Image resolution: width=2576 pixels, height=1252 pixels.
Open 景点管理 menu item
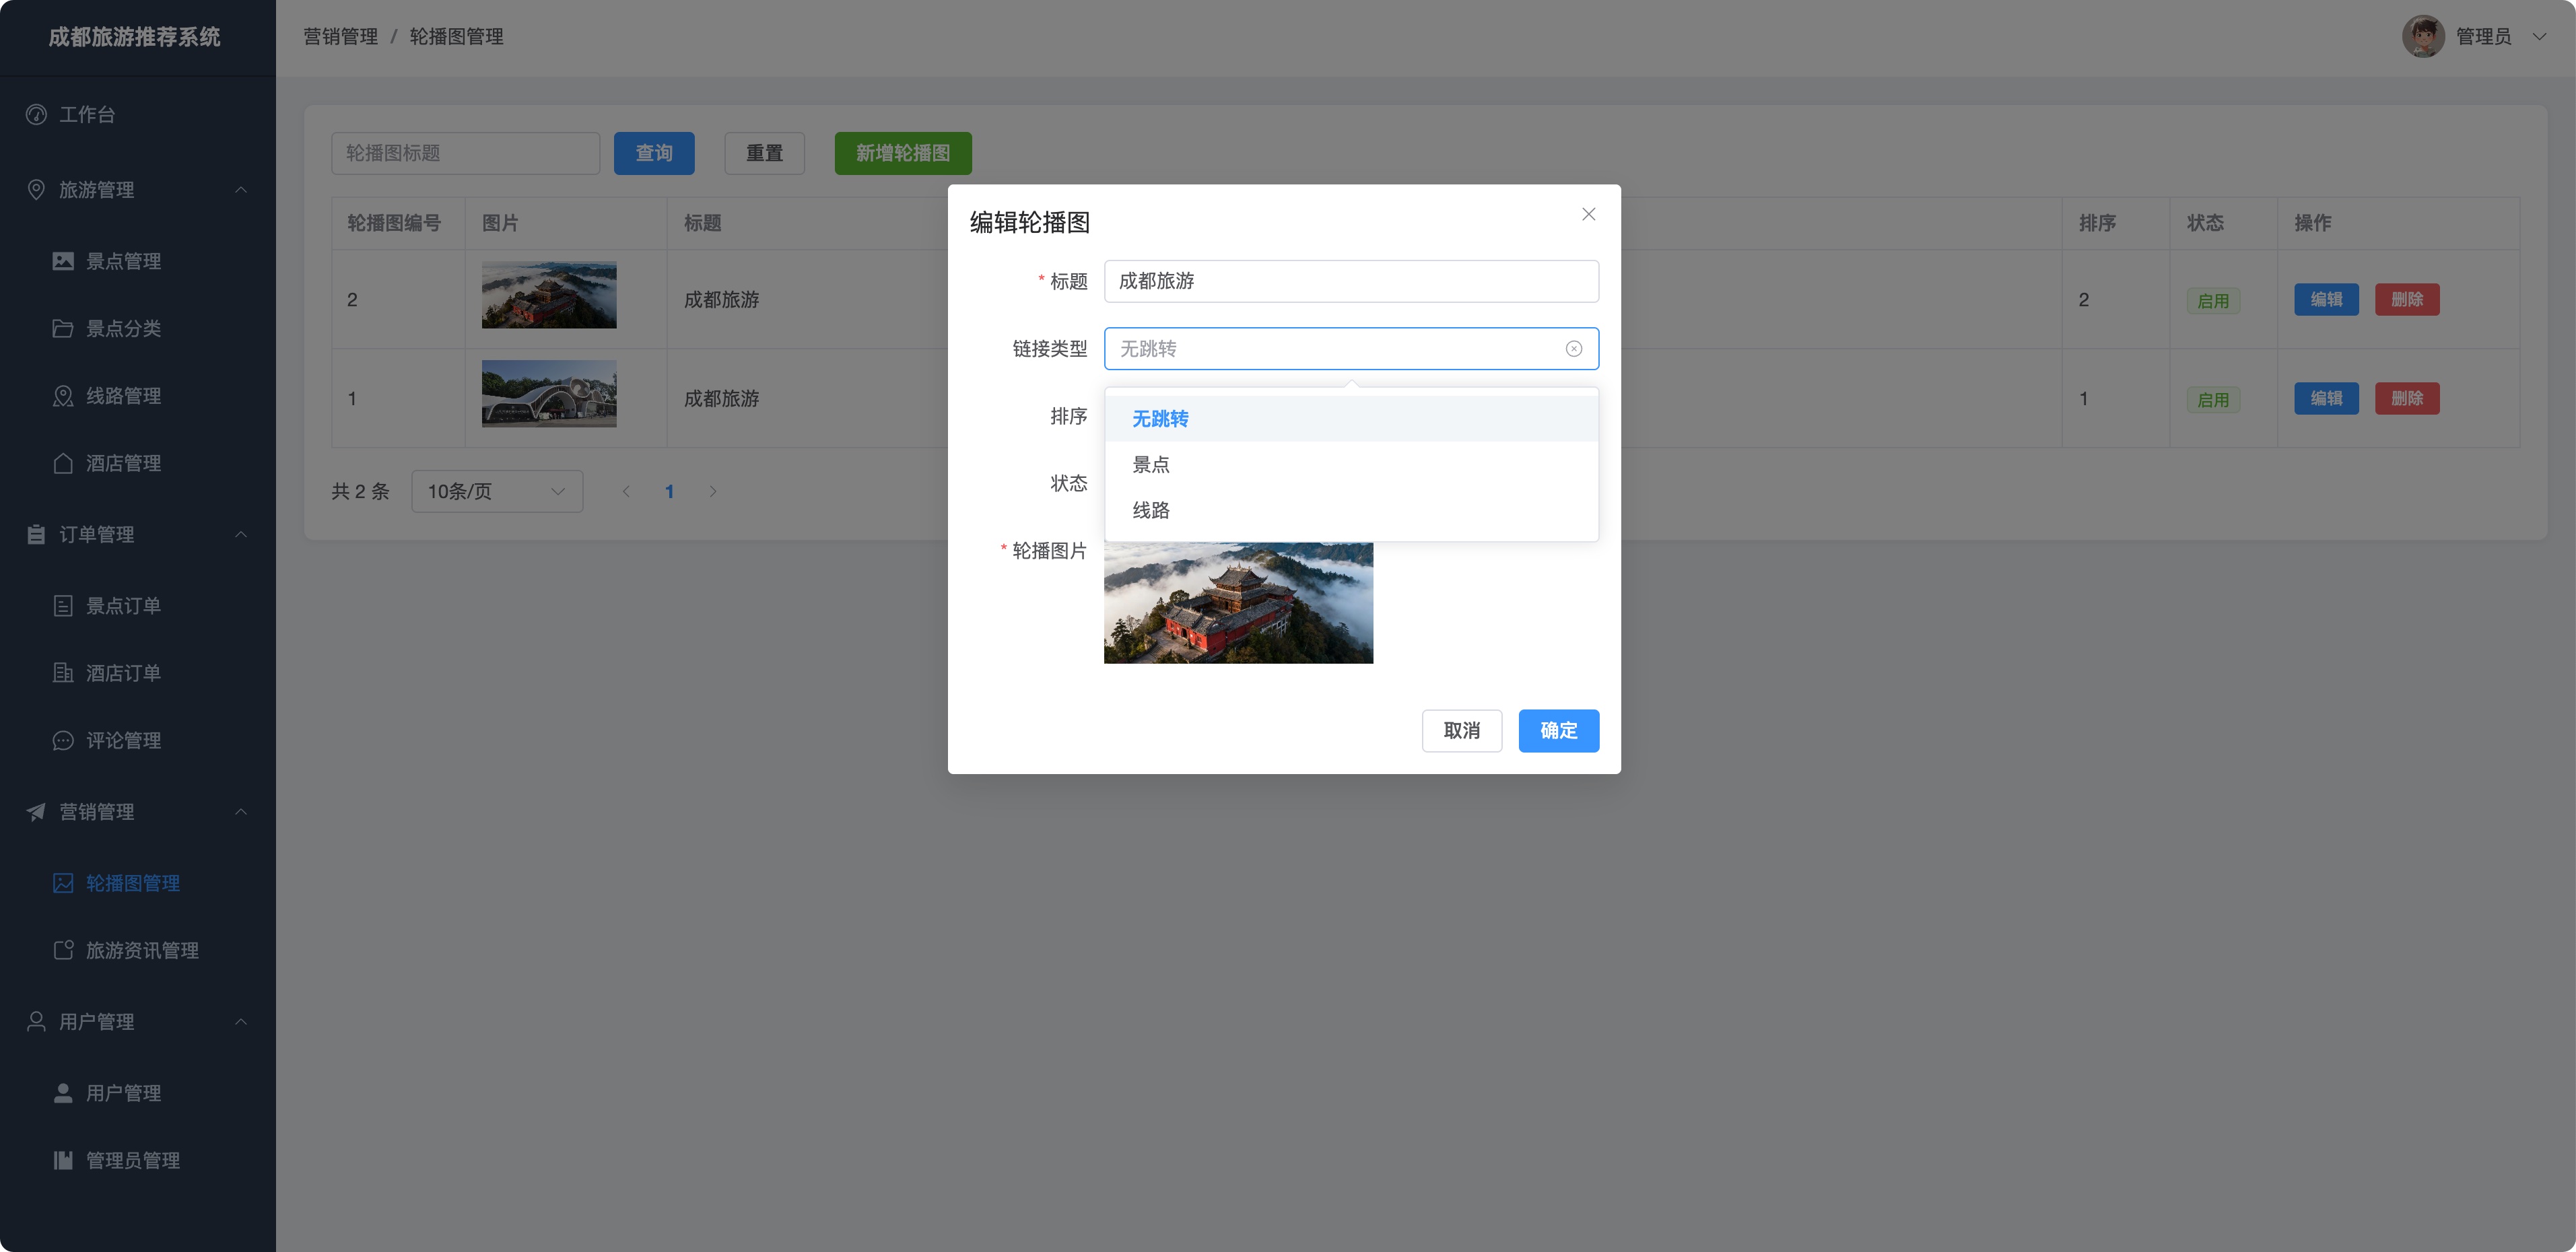pos(138,261)
